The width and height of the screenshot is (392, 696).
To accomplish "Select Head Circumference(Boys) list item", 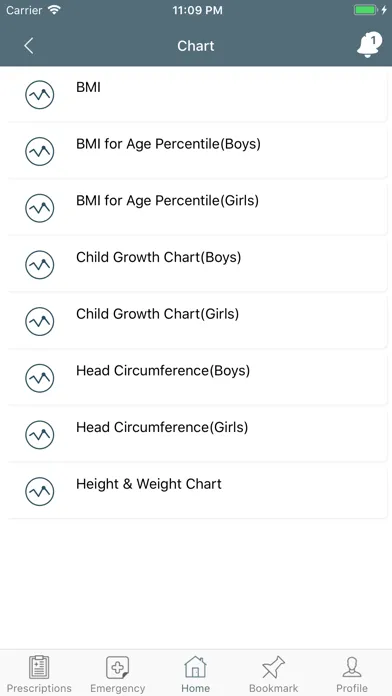I will 197,378.
